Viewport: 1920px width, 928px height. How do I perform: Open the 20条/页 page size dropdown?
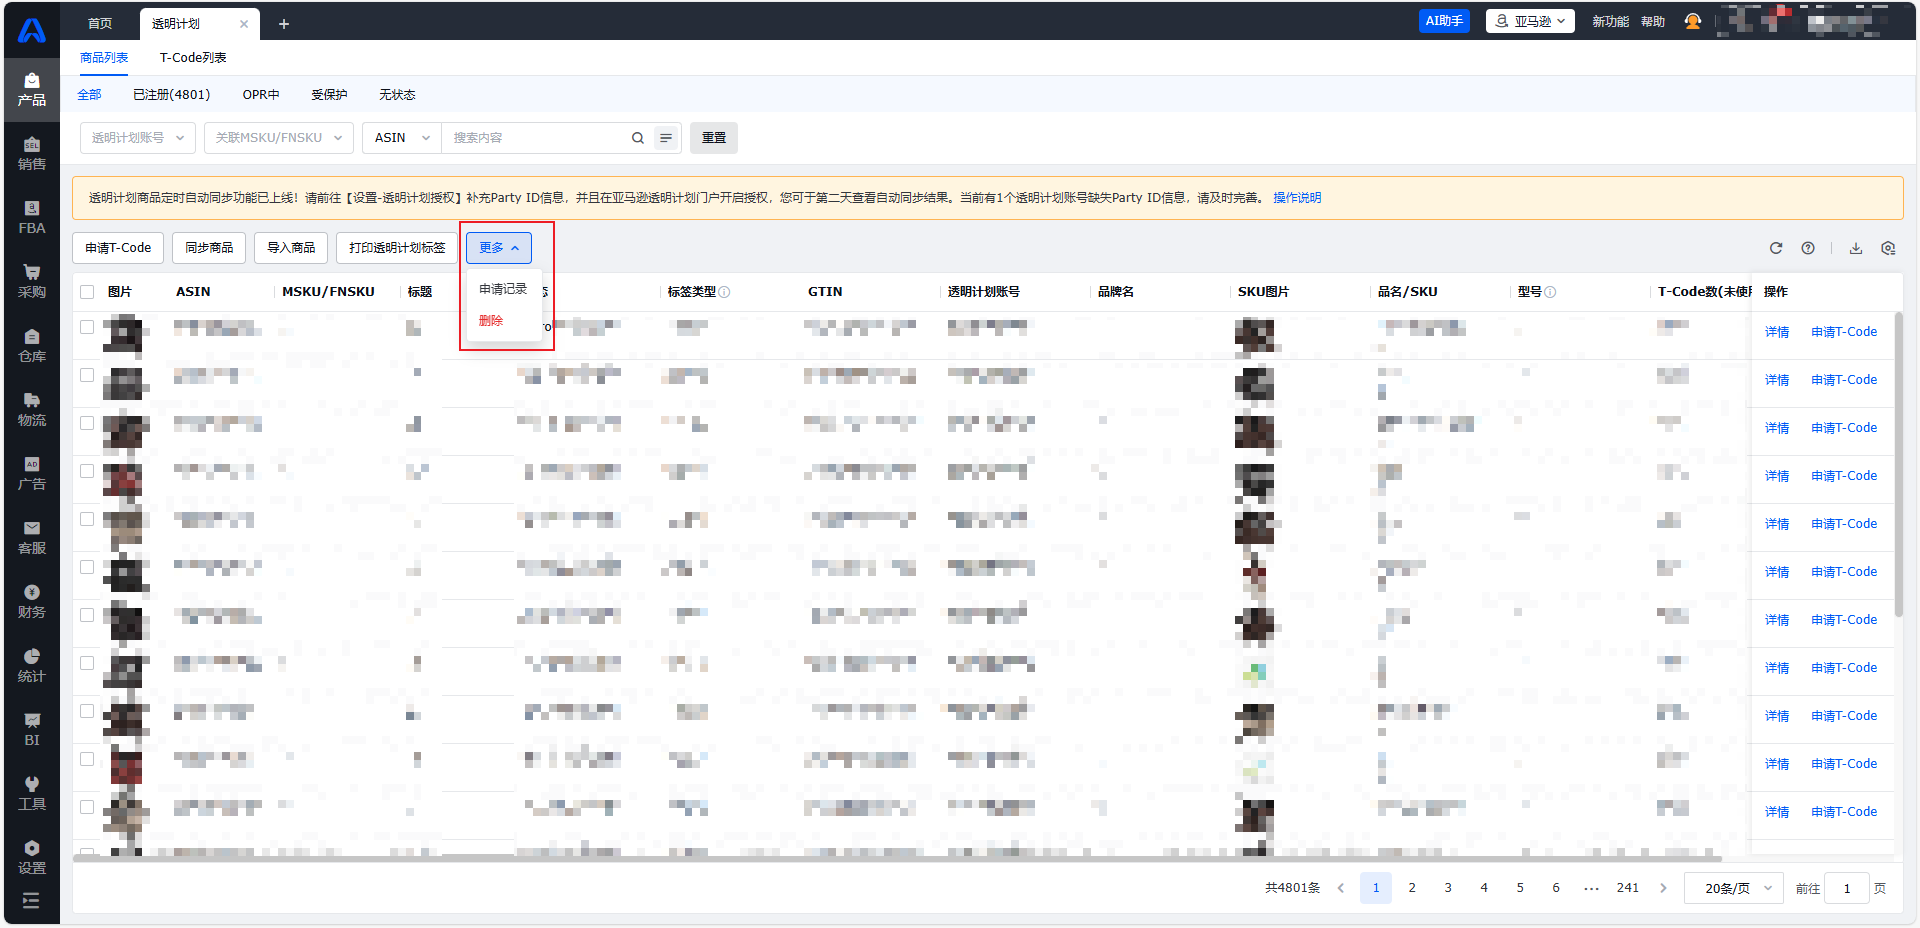pos(1735,888)
